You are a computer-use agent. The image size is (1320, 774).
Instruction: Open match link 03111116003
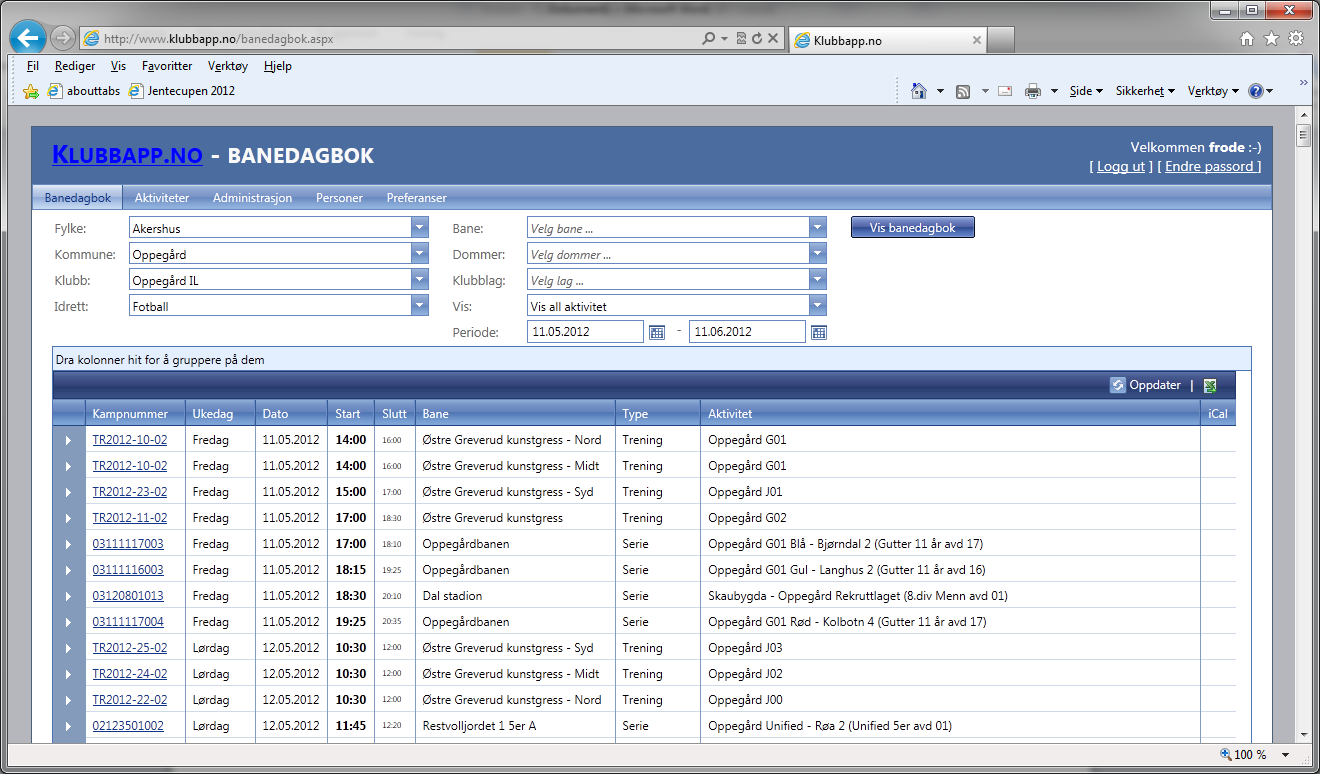click(128, 570)
